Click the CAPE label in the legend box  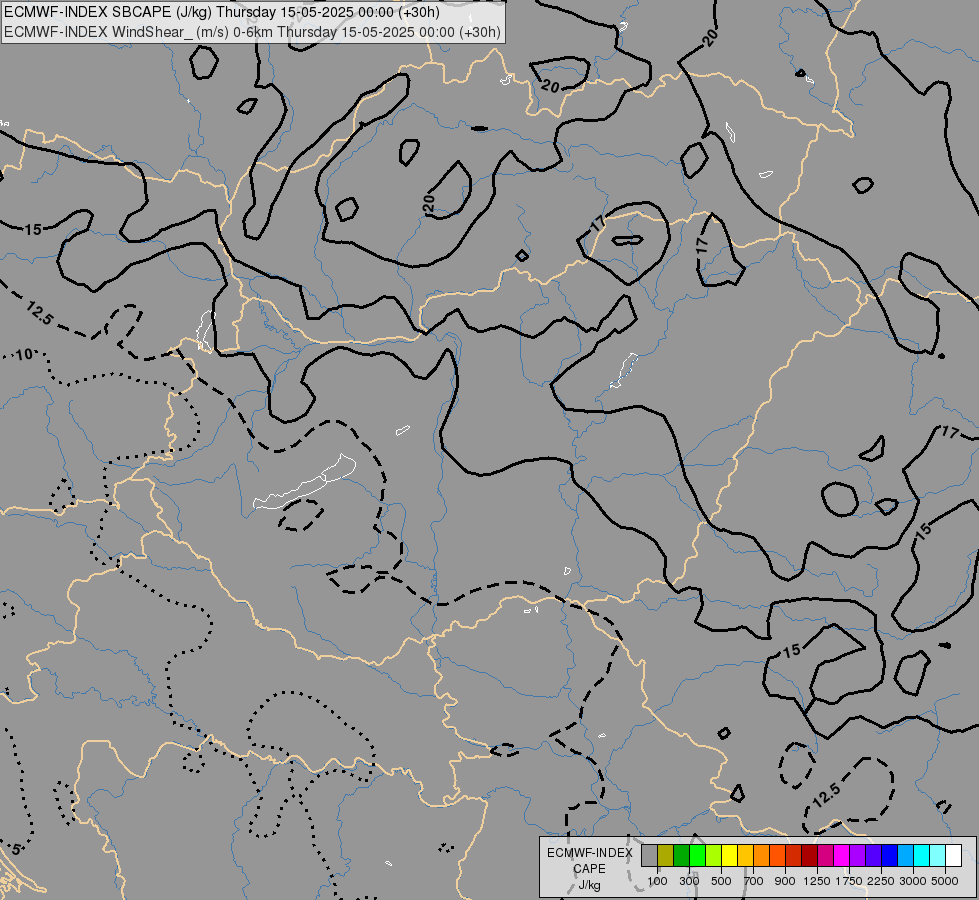(x=589, y=869)
